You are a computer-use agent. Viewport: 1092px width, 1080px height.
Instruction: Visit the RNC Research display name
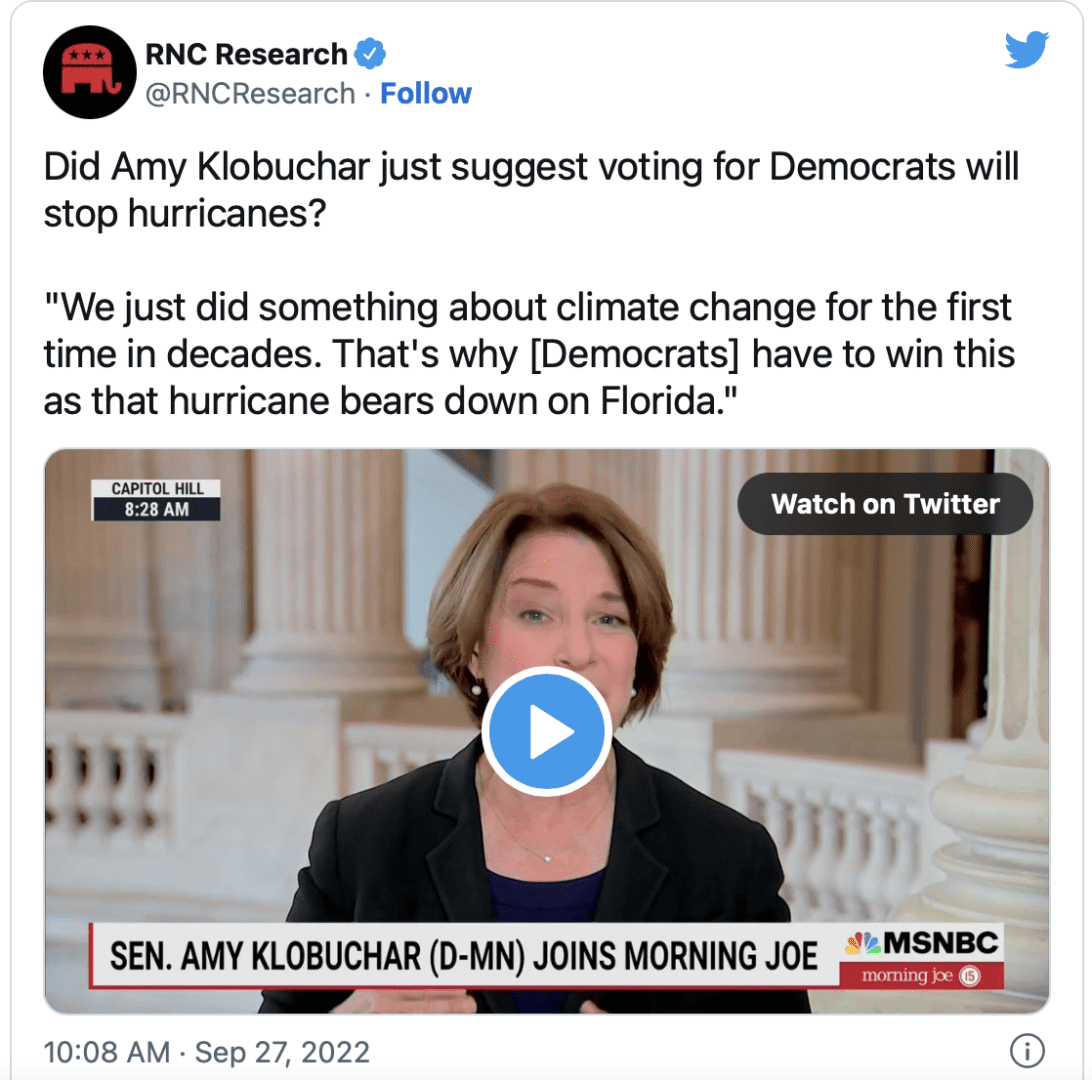point(246,54)
